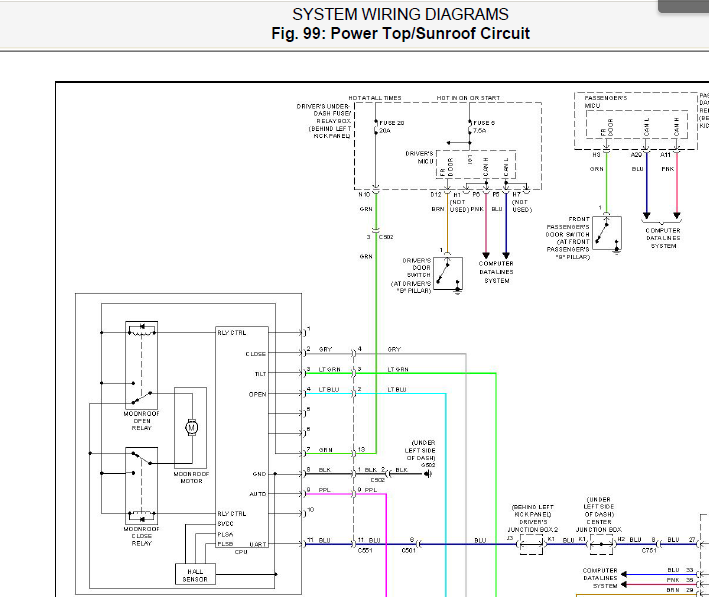This screenshot has width=709, height=597.
Task: Click the Center Junction Box symbol
Action: tap(601, 545)
